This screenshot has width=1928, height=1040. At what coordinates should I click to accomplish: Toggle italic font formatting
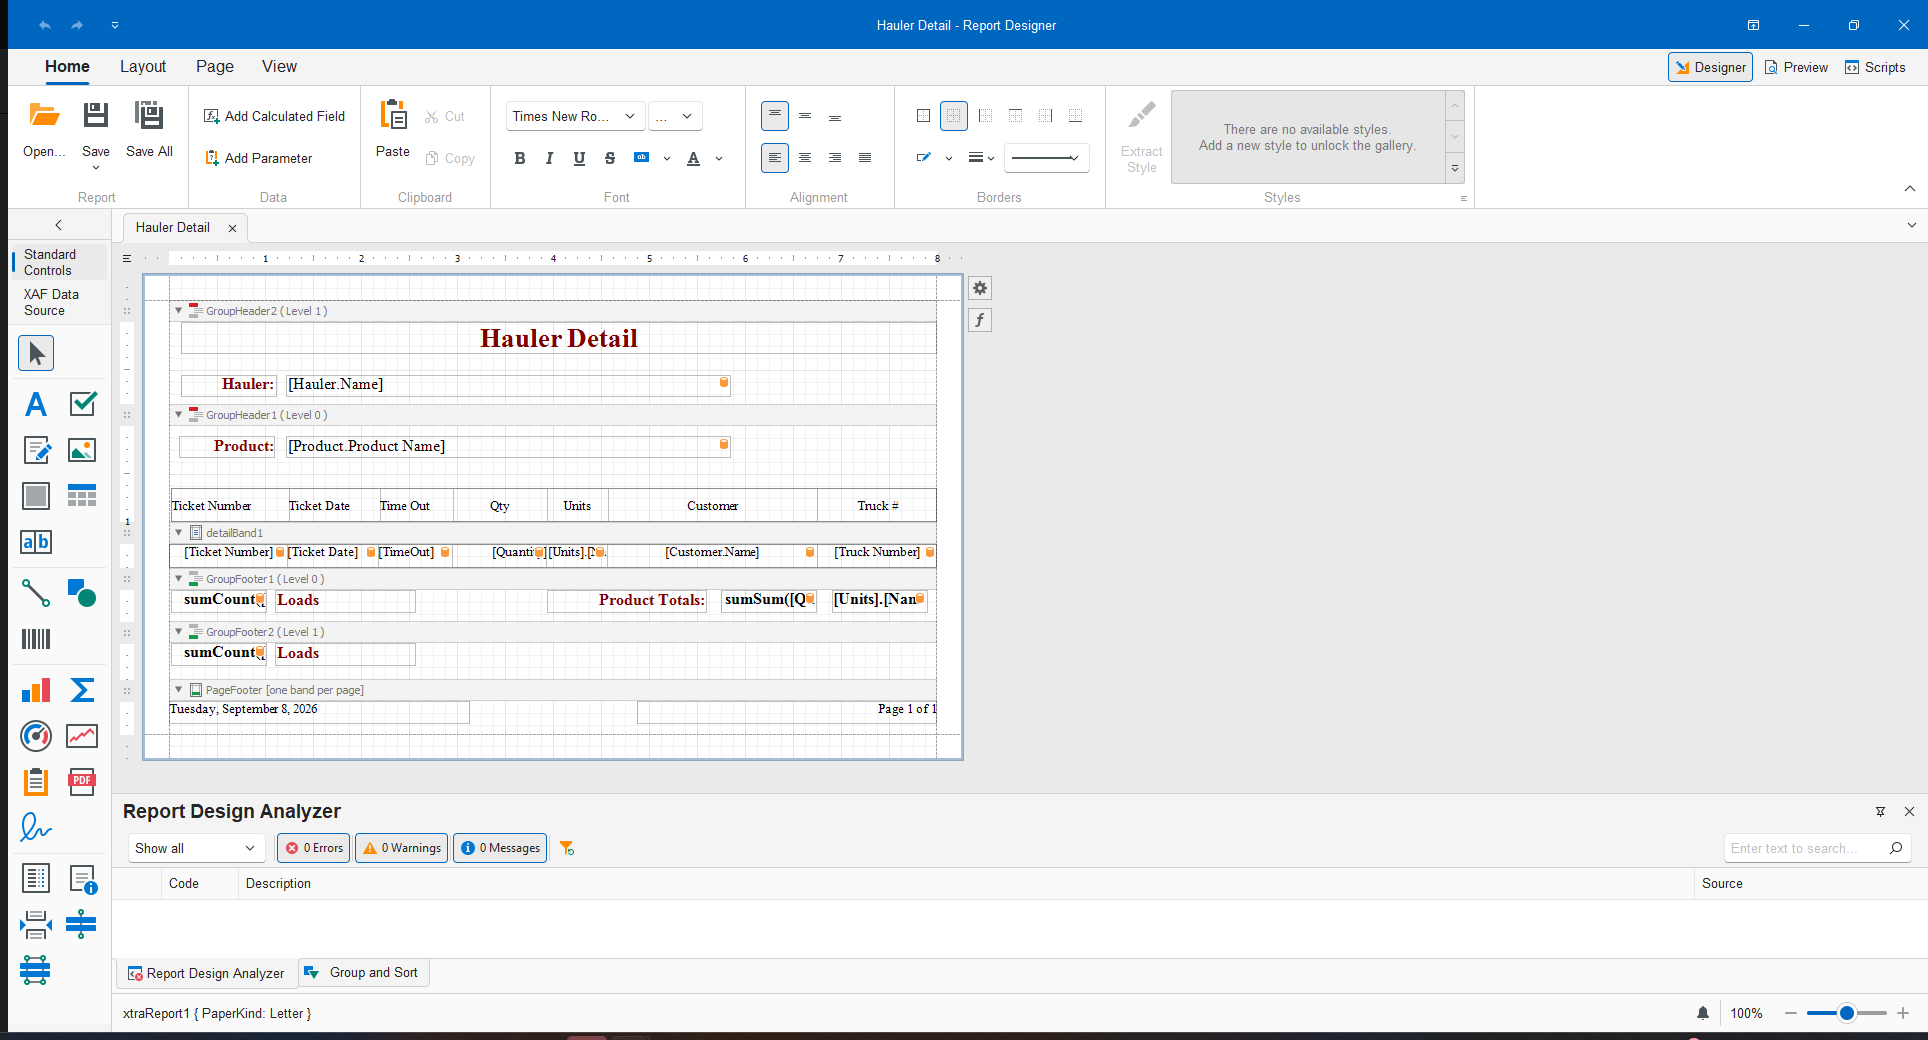(549, 158)
